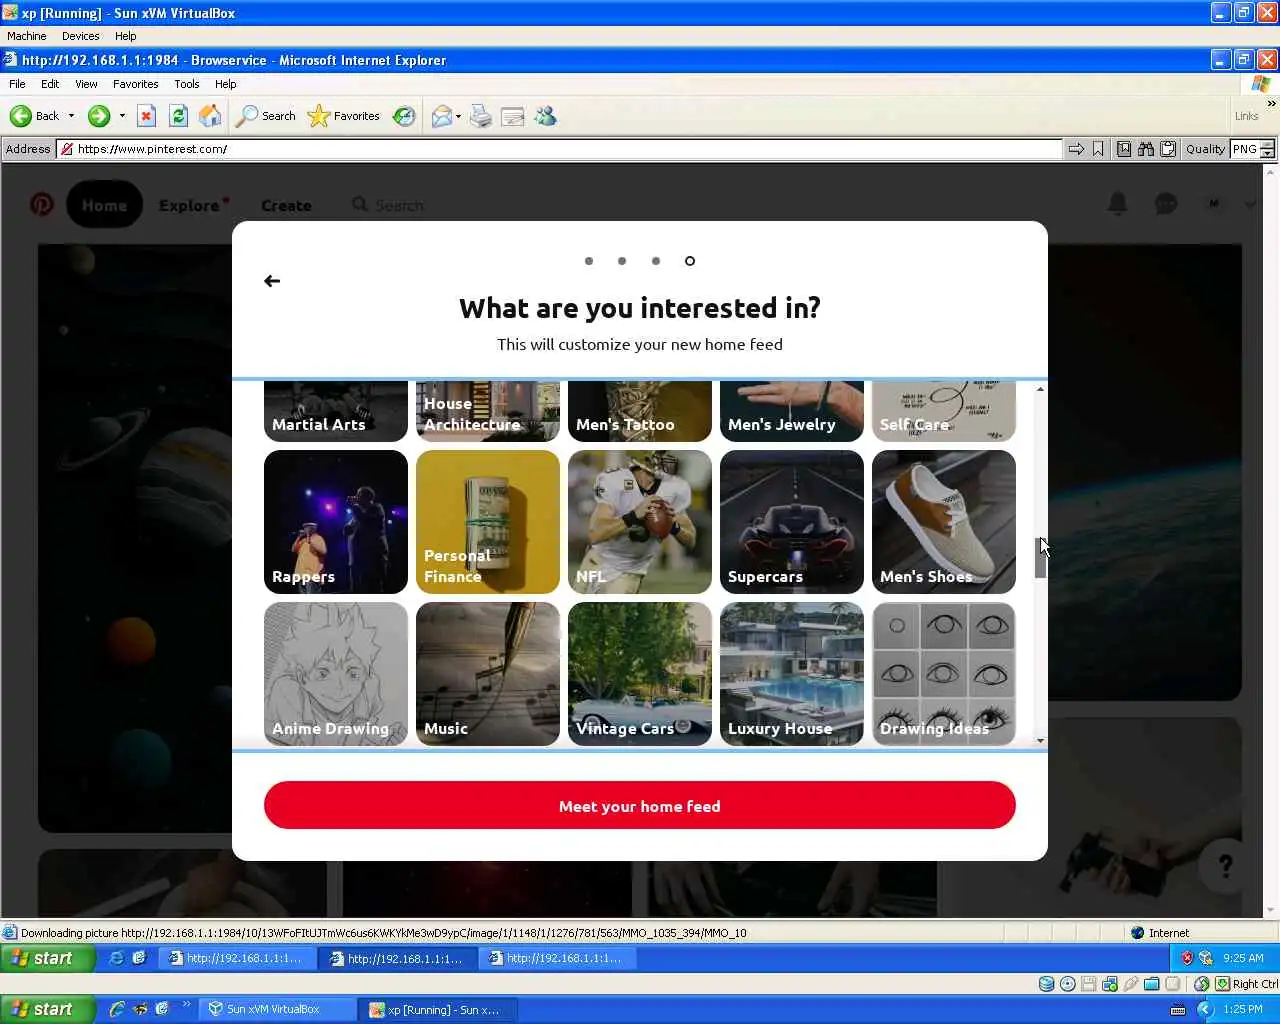The width and height of the screenshot is (1280, 1024).
Task: Click the binoculars find icon
Action: (x=1146, y=149)
